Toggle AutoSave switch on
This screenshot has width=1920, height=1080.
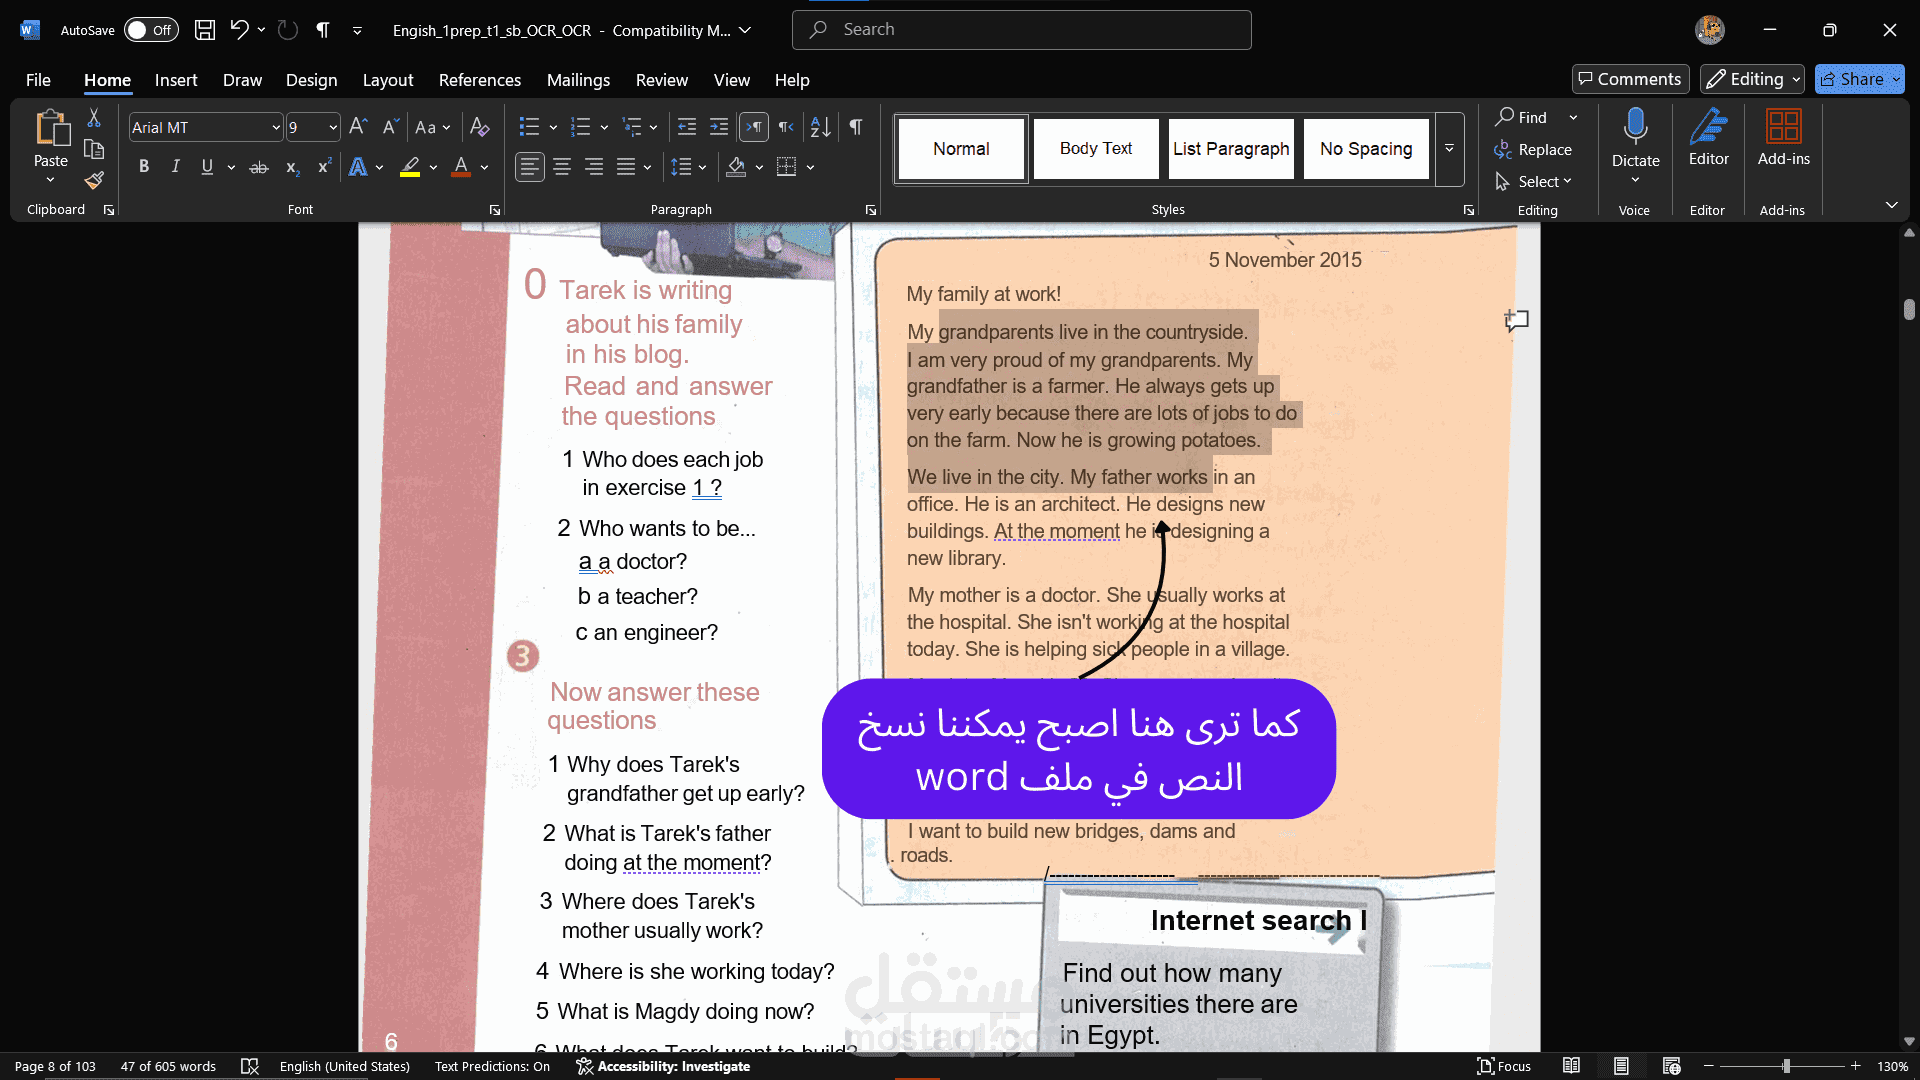151,30
